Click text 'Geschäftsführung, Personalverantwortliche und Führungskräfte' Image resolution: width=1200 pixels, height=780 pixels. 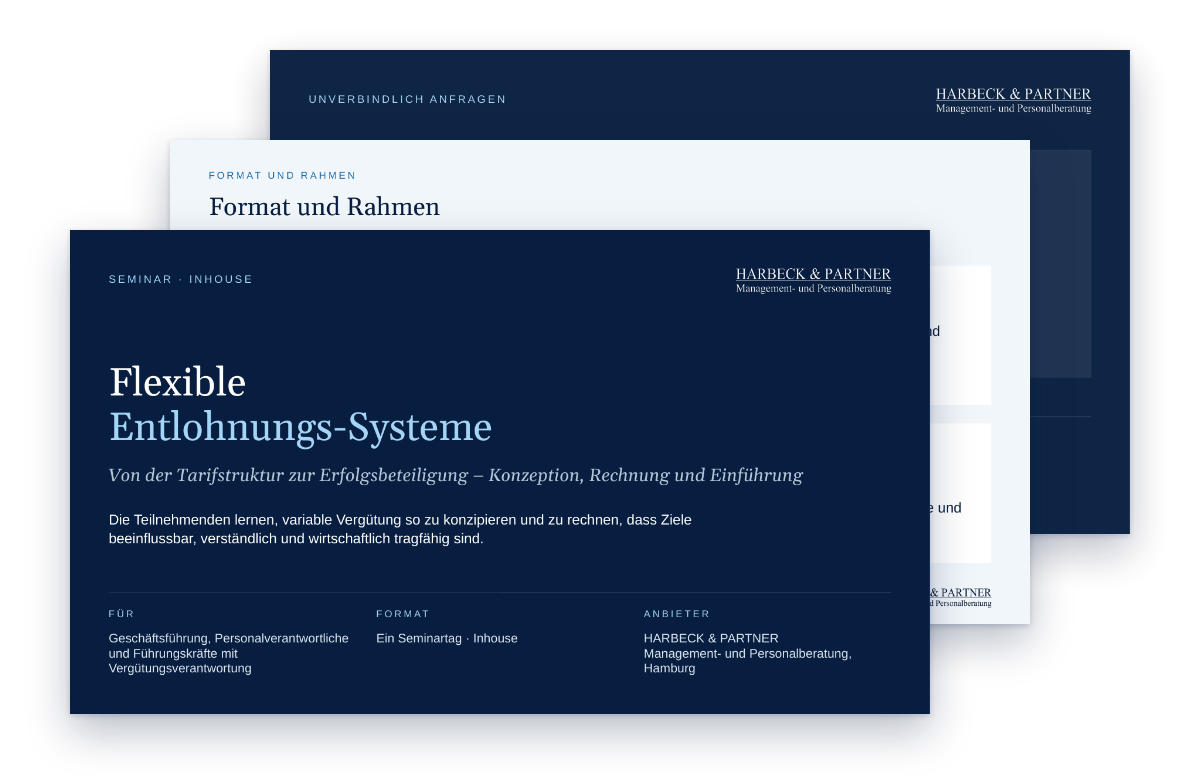pyautogui.click(x=229, y=653)
